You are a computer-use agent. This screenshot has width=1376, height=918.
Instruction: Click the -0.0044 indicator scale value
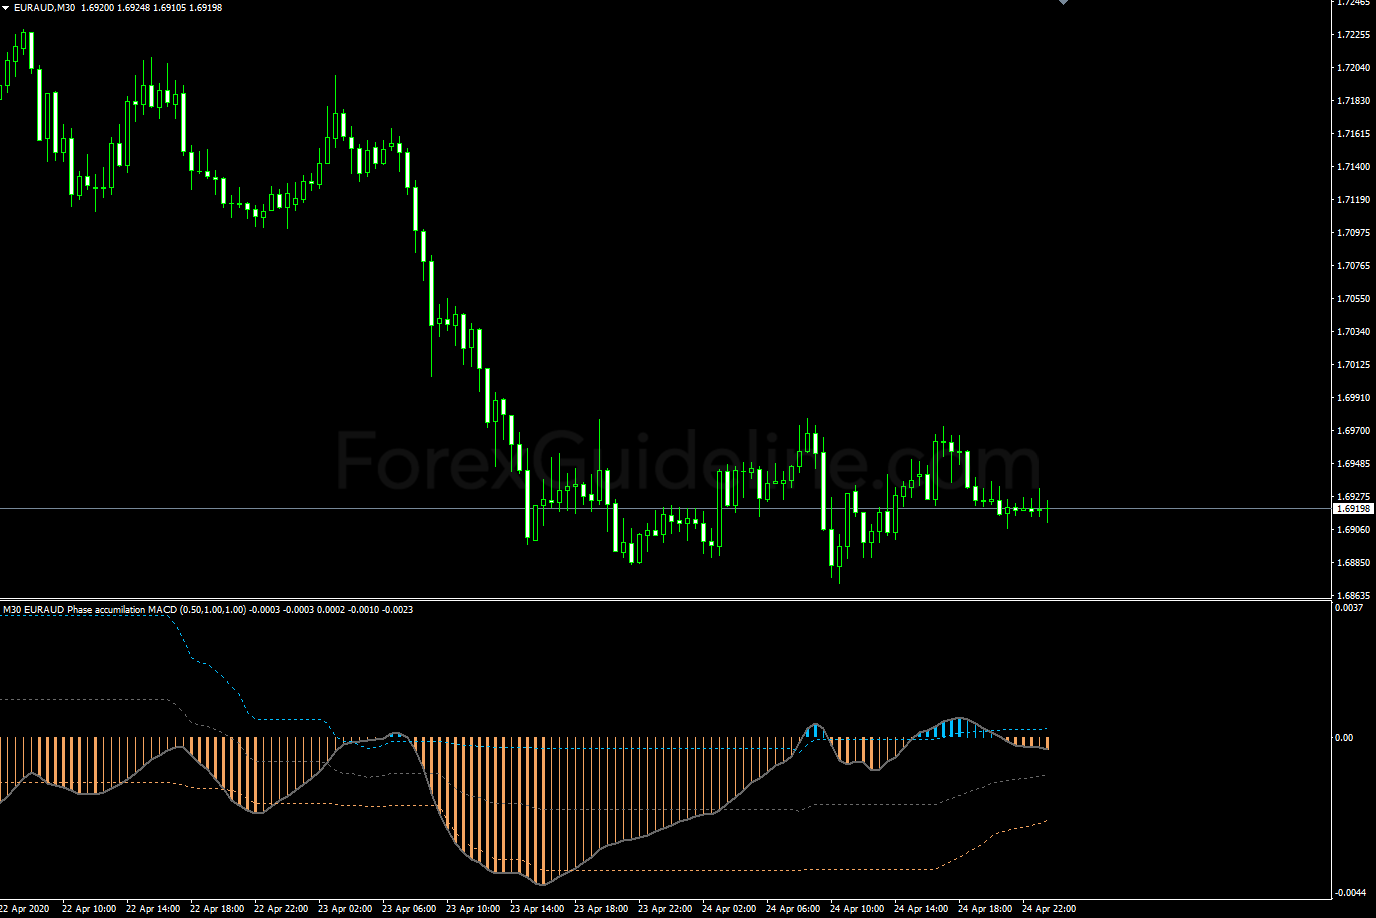tap(1349, 892)
